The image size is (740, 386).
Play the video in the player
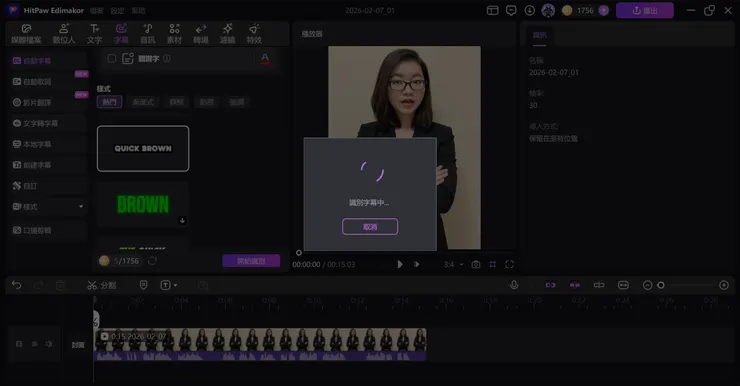point(400,264)
